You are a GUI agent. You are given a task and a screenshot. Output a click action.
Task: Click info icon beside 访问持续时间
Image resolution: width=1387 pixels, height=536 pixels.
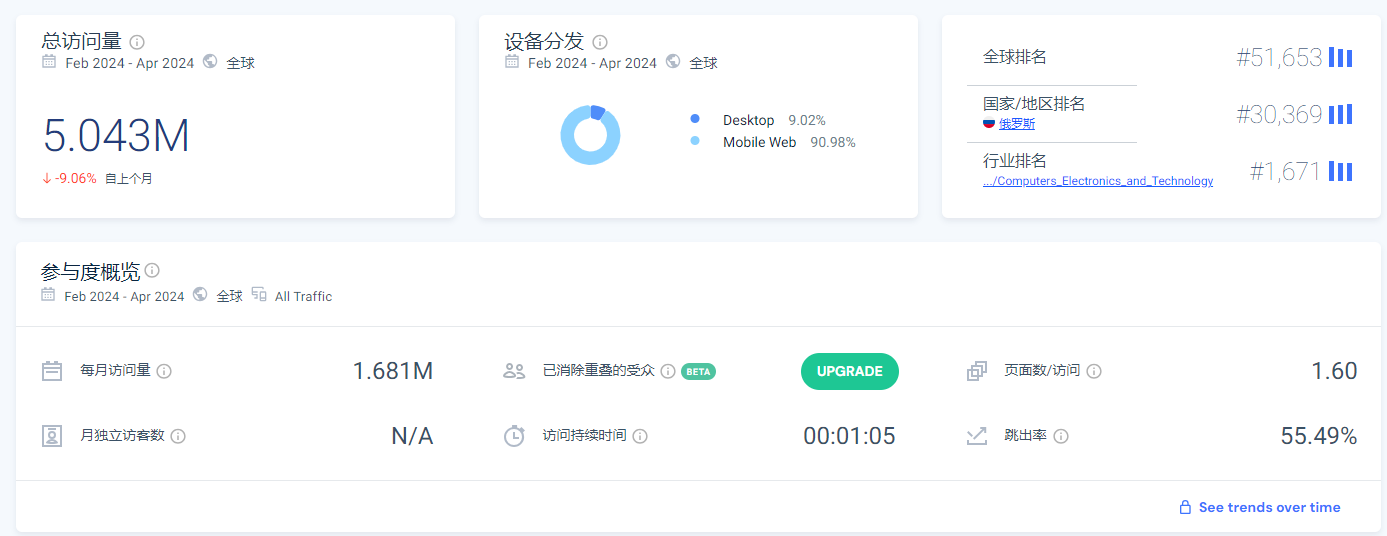point(640,436)
